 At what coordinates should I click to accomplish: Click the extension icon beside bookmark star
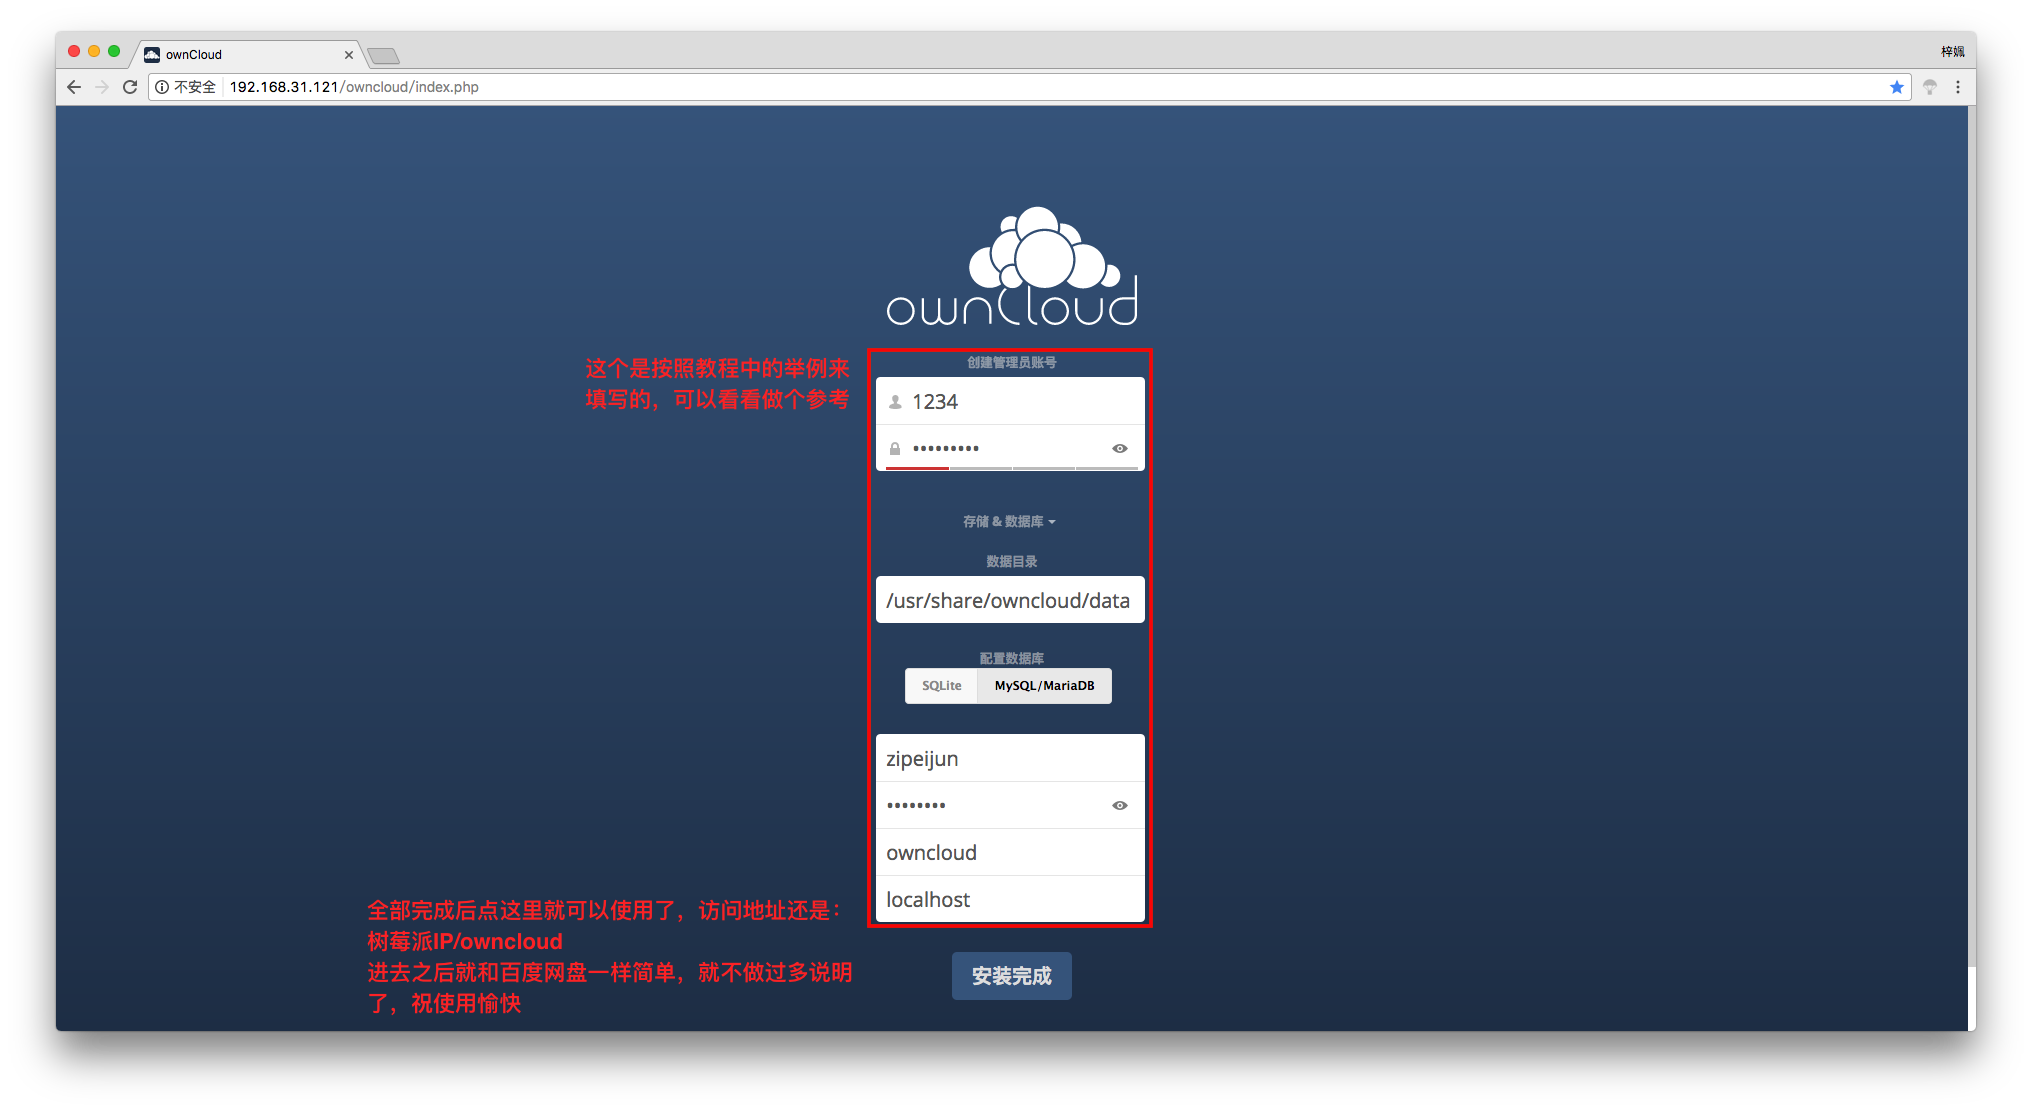click(1930, 87)
